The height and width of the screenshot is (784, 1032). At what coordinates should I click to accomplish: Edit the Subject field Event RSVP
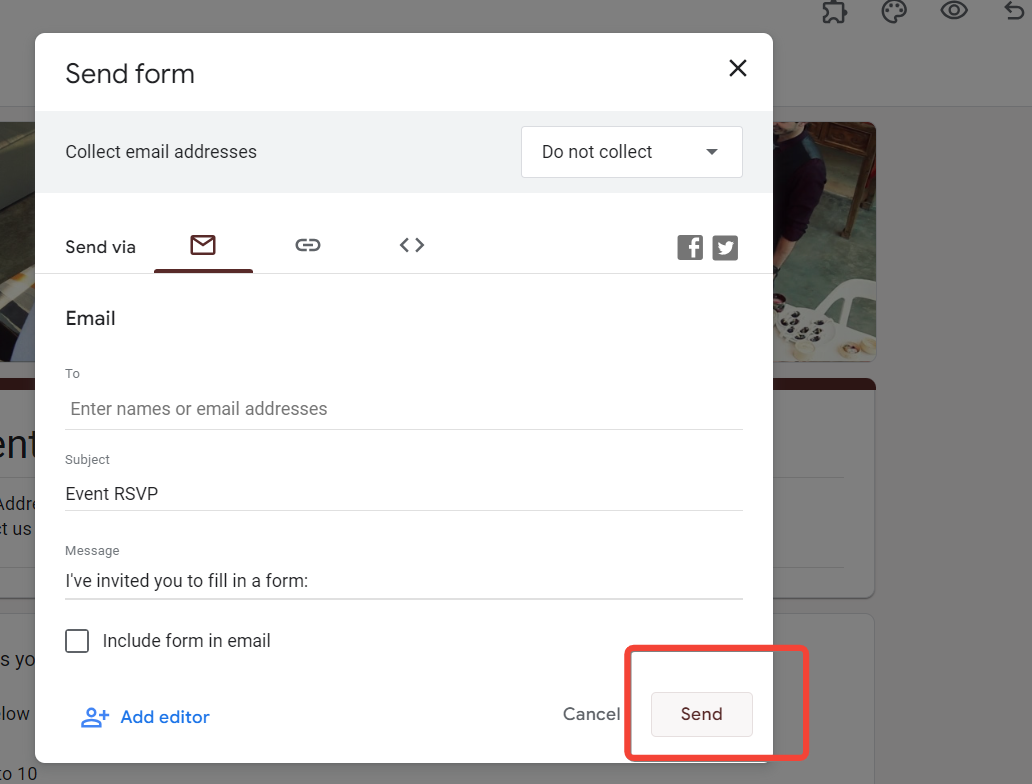[x=403, y=494]
